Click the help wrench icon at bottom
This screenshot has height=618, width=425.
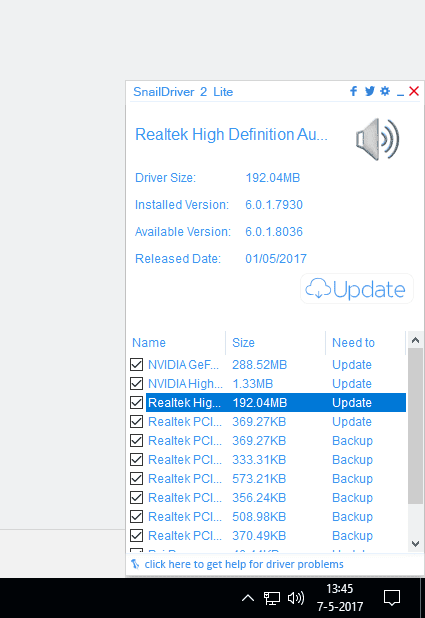coord(135,564)
